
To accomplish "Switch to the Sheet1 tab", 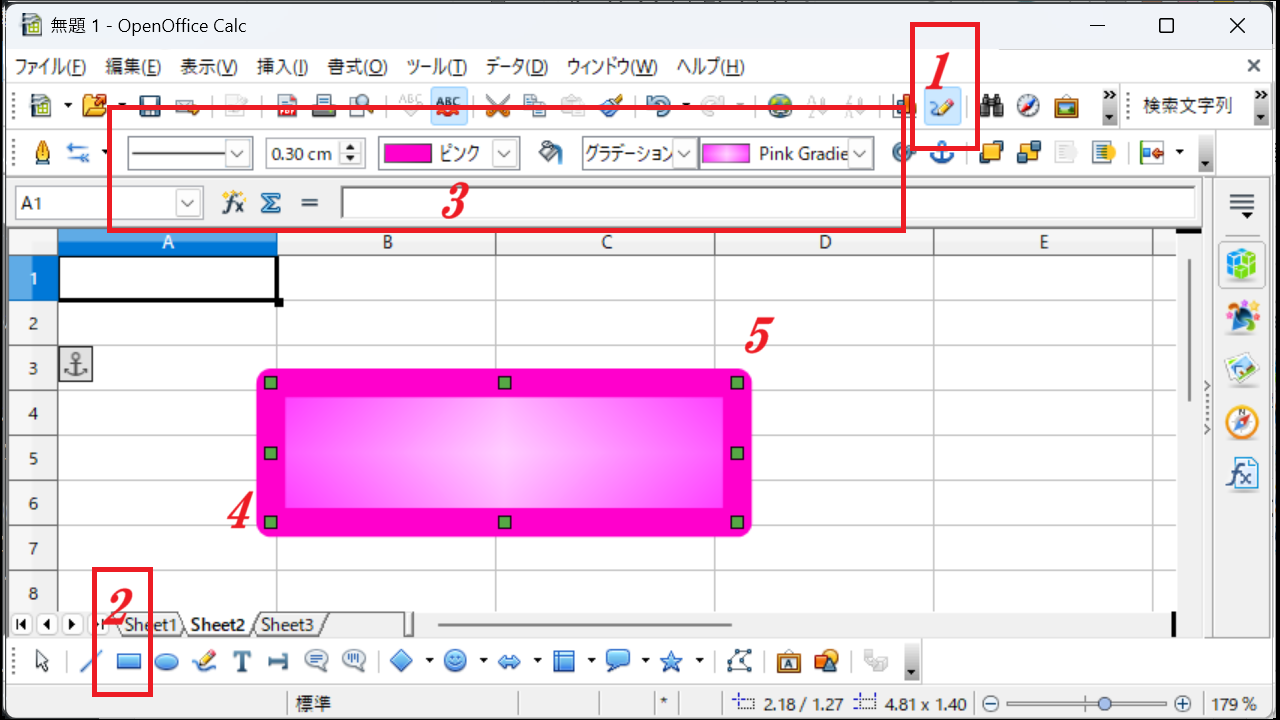I will tap(150, 625).
